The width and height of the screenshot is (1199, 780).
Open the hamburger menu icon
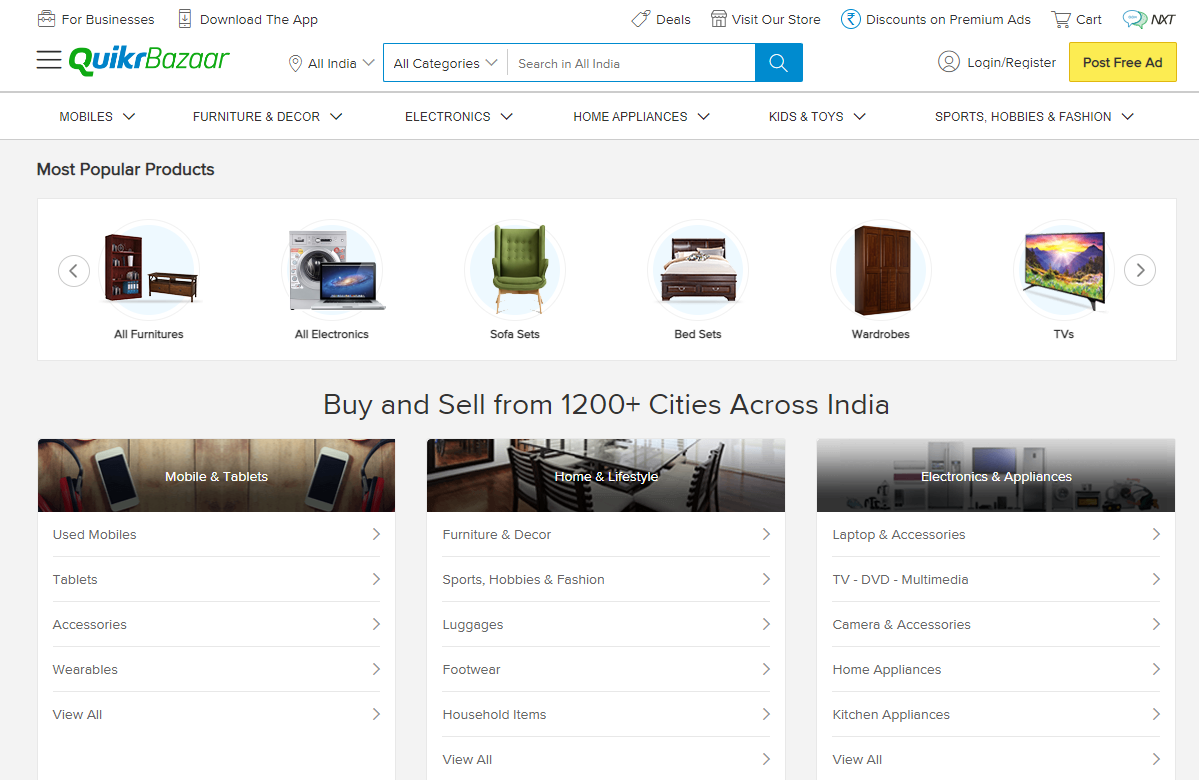pos(49,60)
